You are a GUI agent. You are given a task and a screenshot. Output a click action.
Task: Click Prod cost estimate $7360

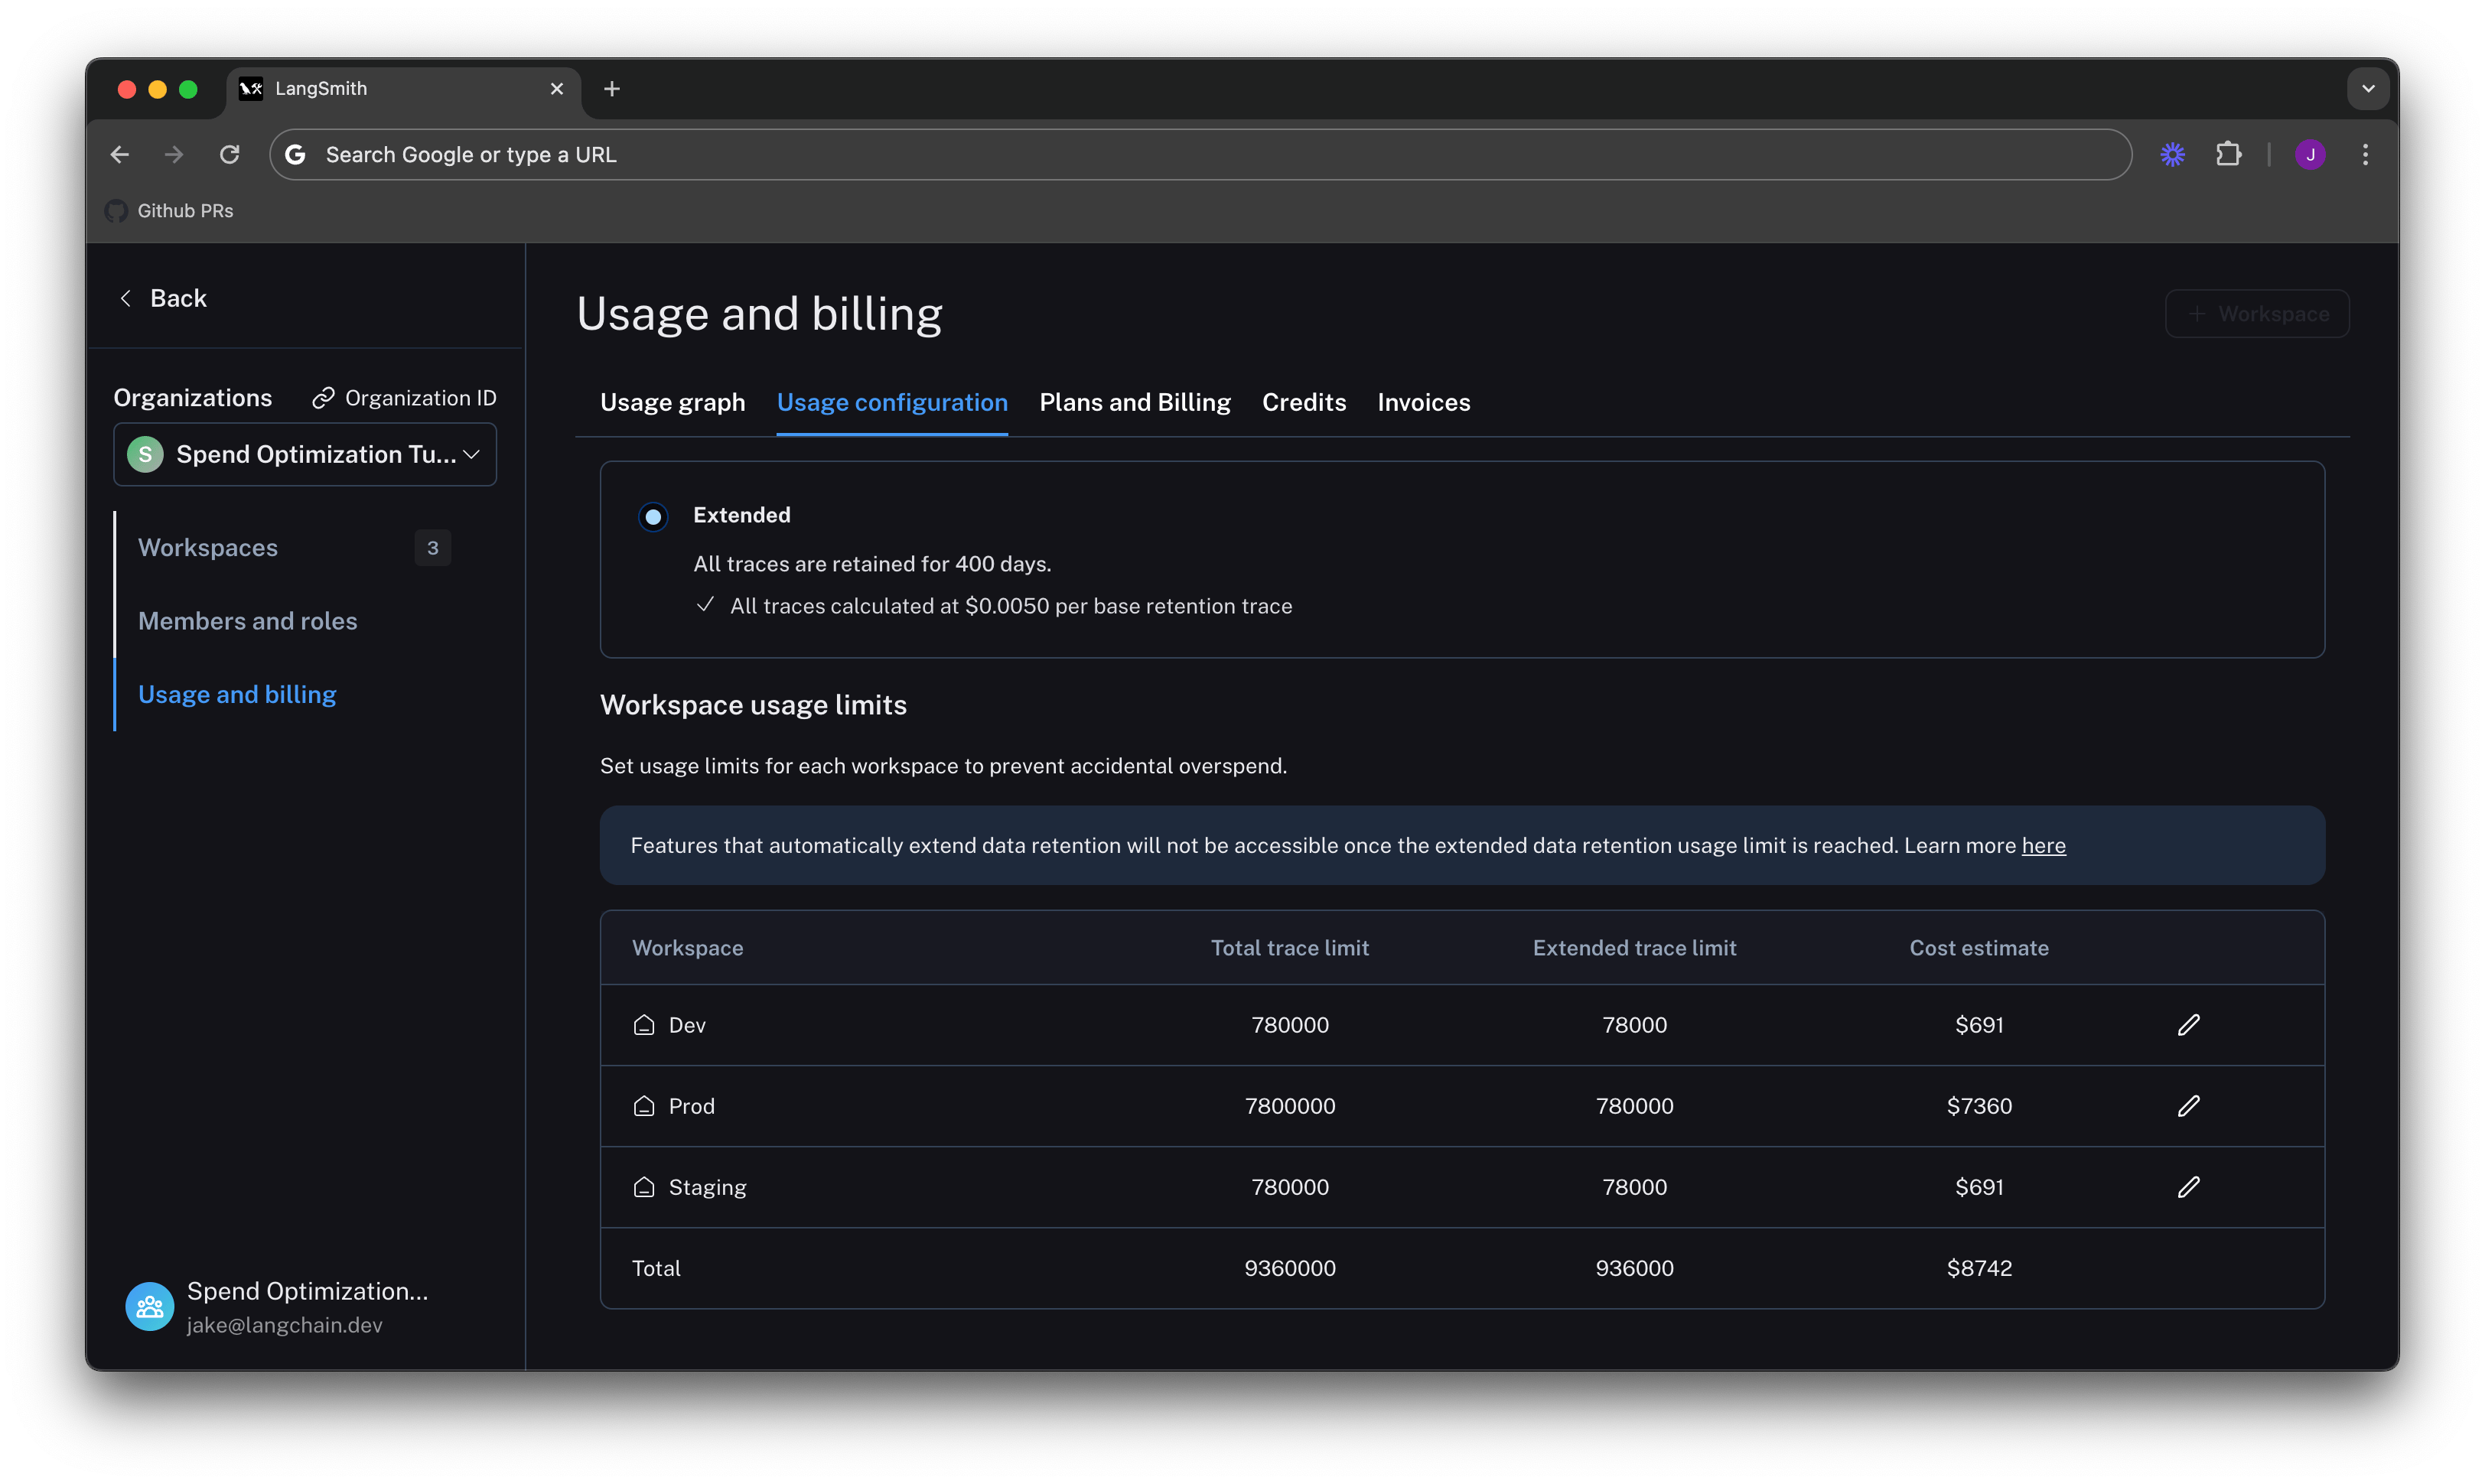coord(1979,1106)
